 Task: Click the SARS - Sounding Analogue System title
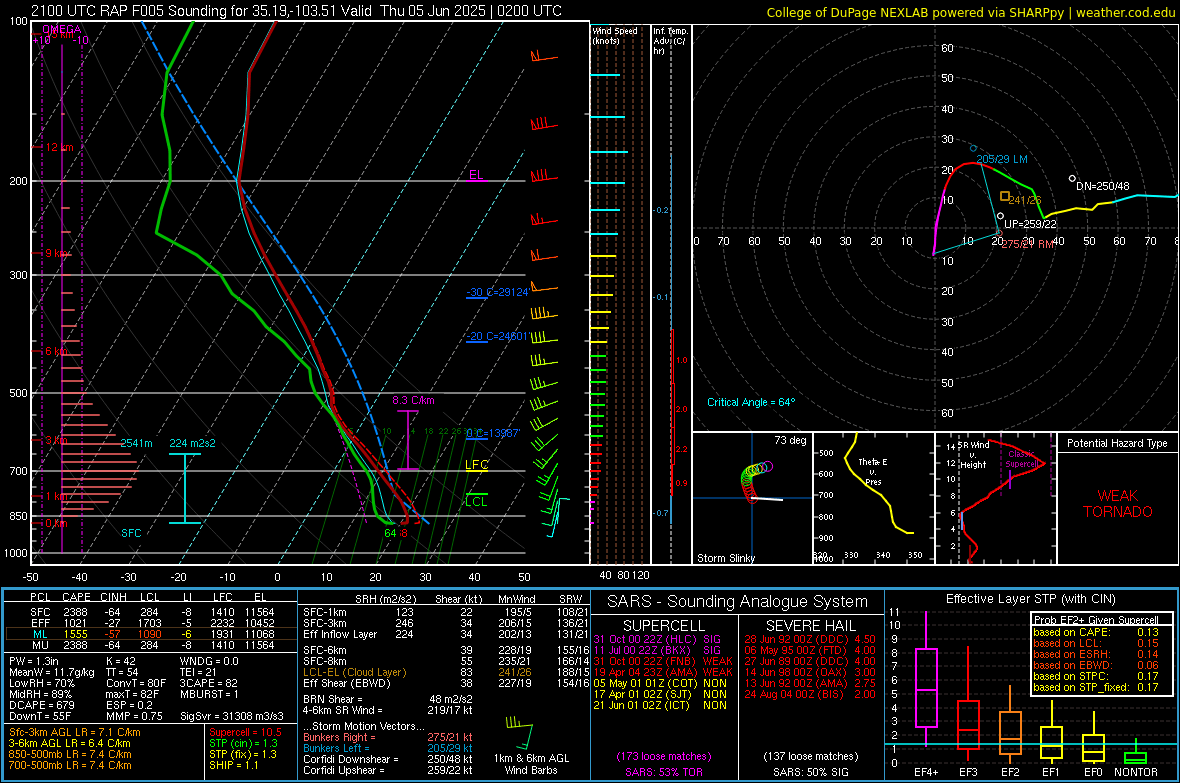click(737, 602)
